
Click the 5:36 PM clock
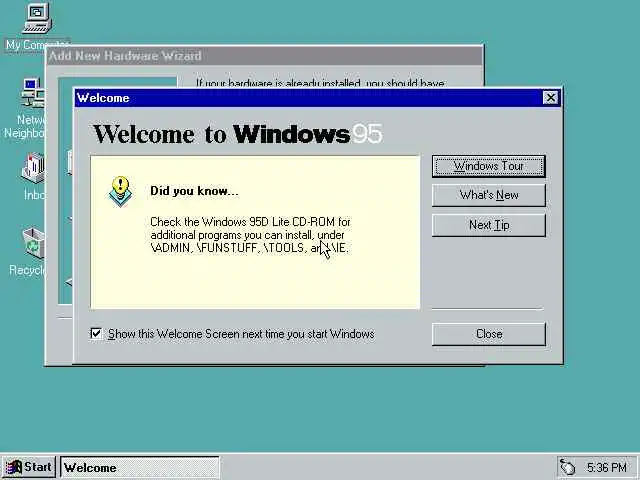point(607,467)
